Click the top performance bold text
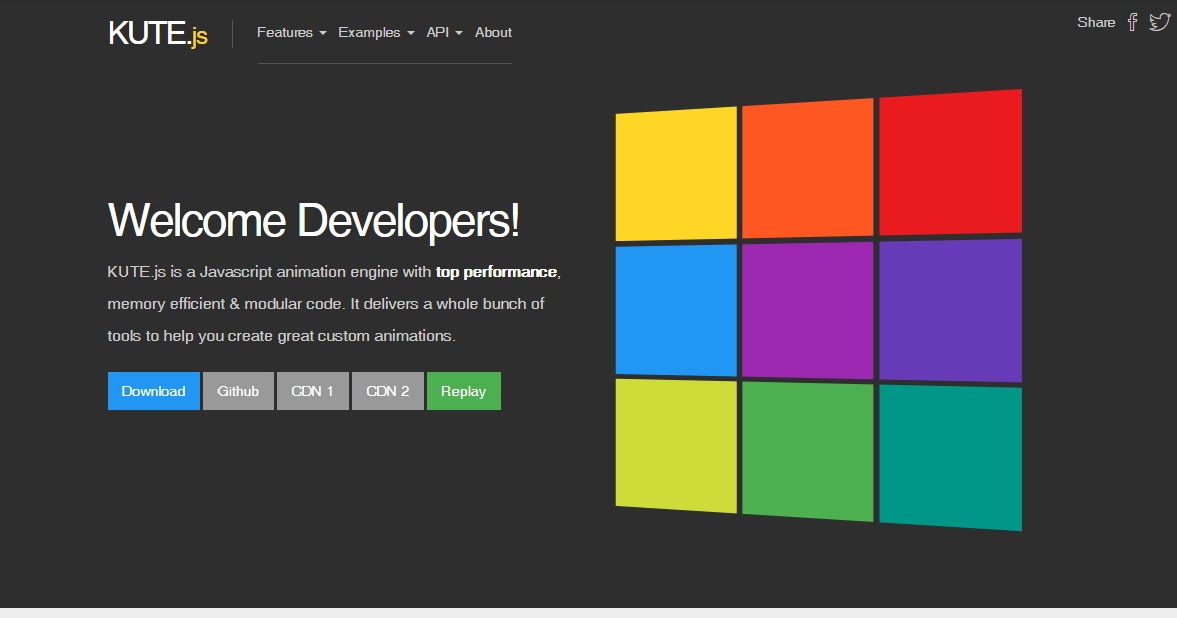Image resolution: width=1177 pixels, height=618 pixels. tap(495, 271)
